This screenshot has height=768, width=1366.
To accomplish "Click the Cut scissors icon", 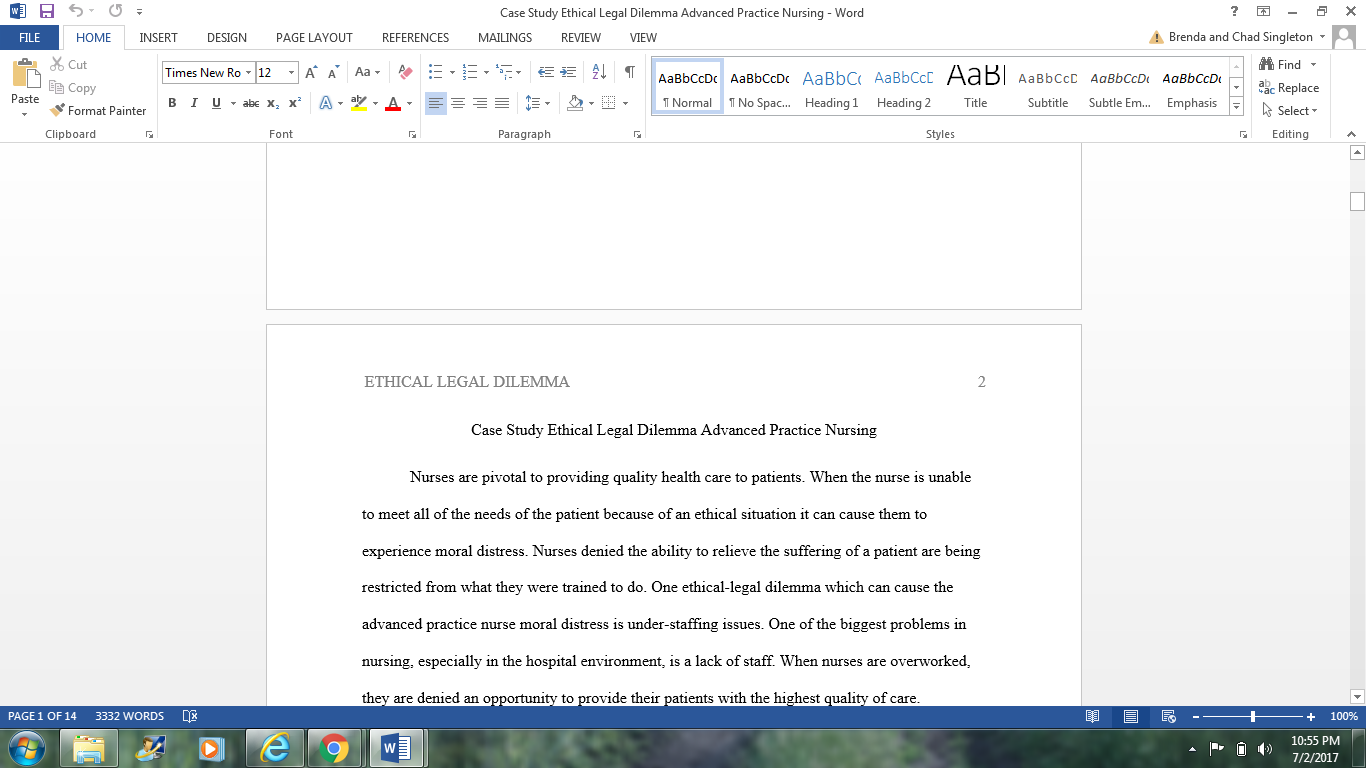I will click(x=56, y=64).
